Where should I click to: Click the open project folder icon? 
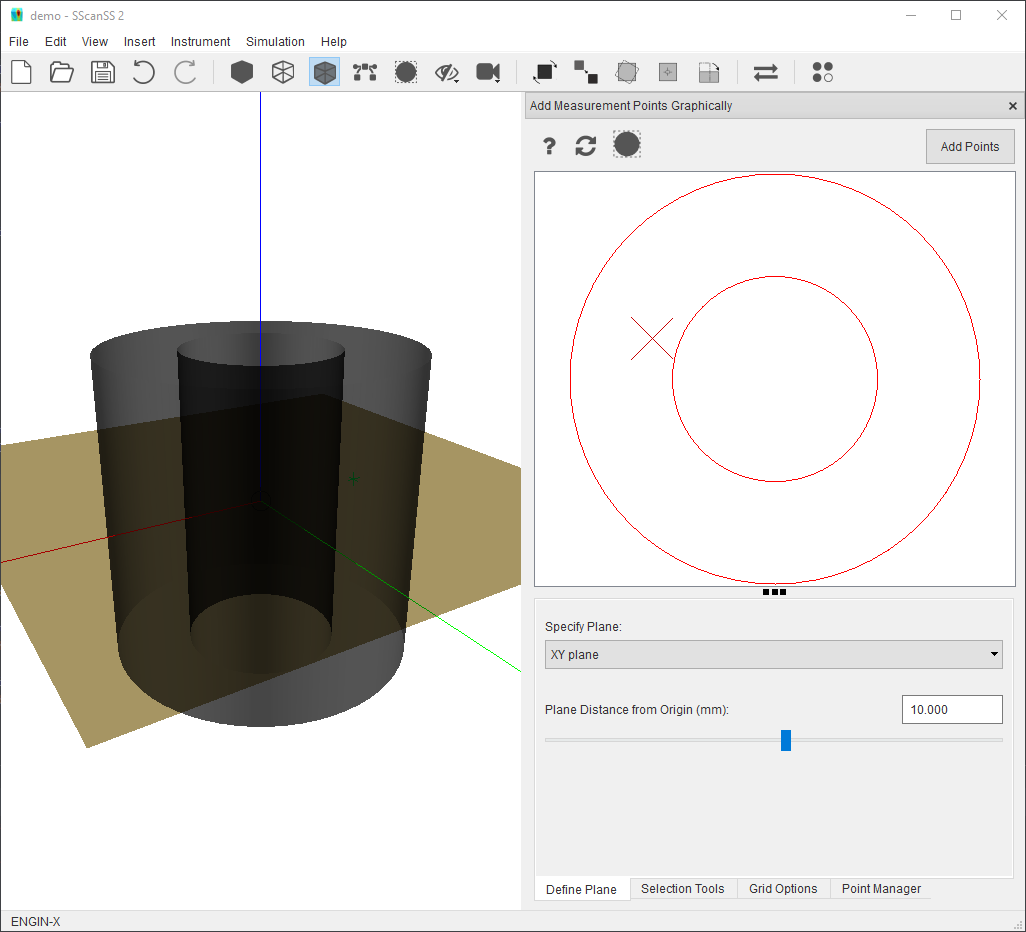62,72
